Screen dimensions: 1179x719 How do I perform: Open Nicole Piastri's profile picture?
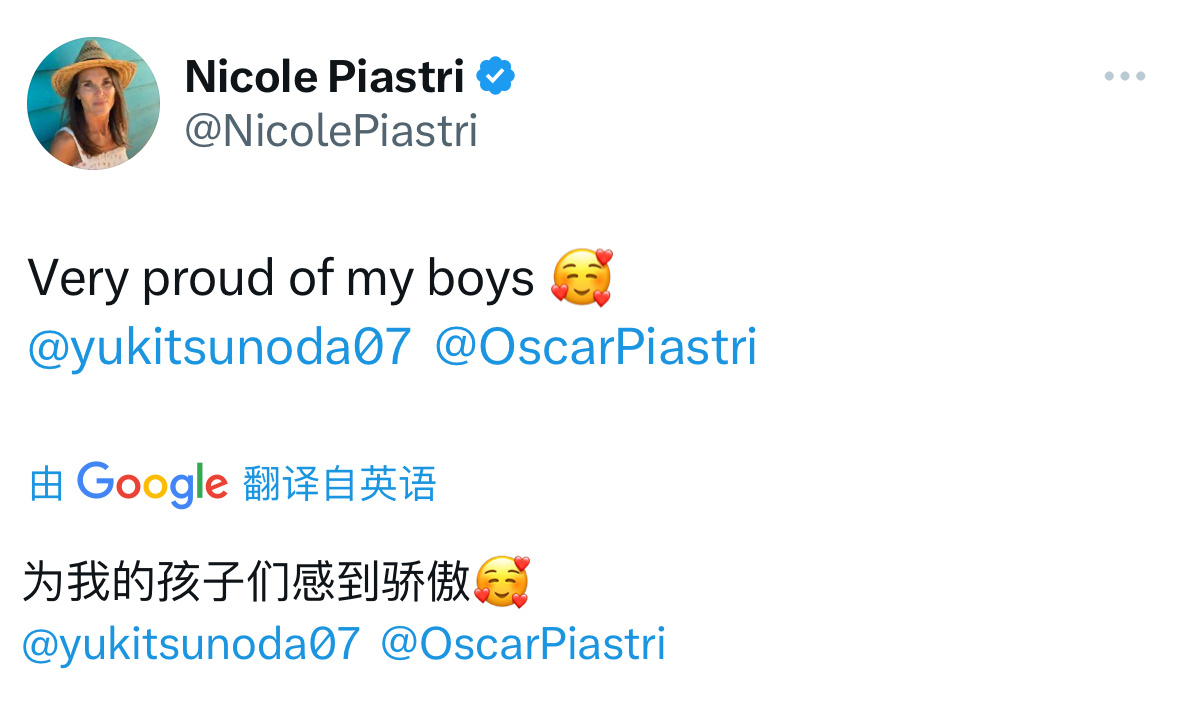point(93,103)
